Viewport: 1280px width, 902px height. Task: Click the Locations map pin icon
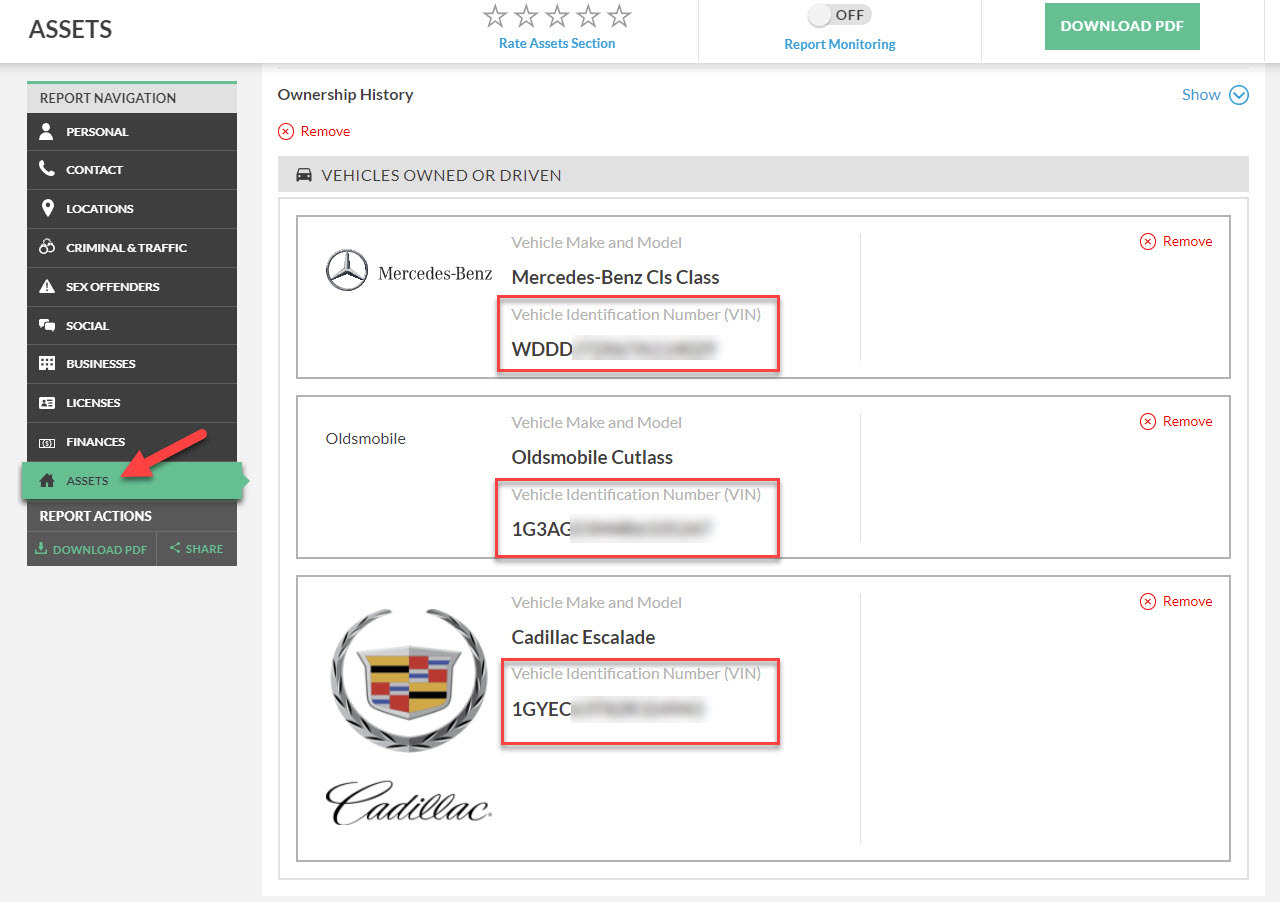(x=46, y=208)
